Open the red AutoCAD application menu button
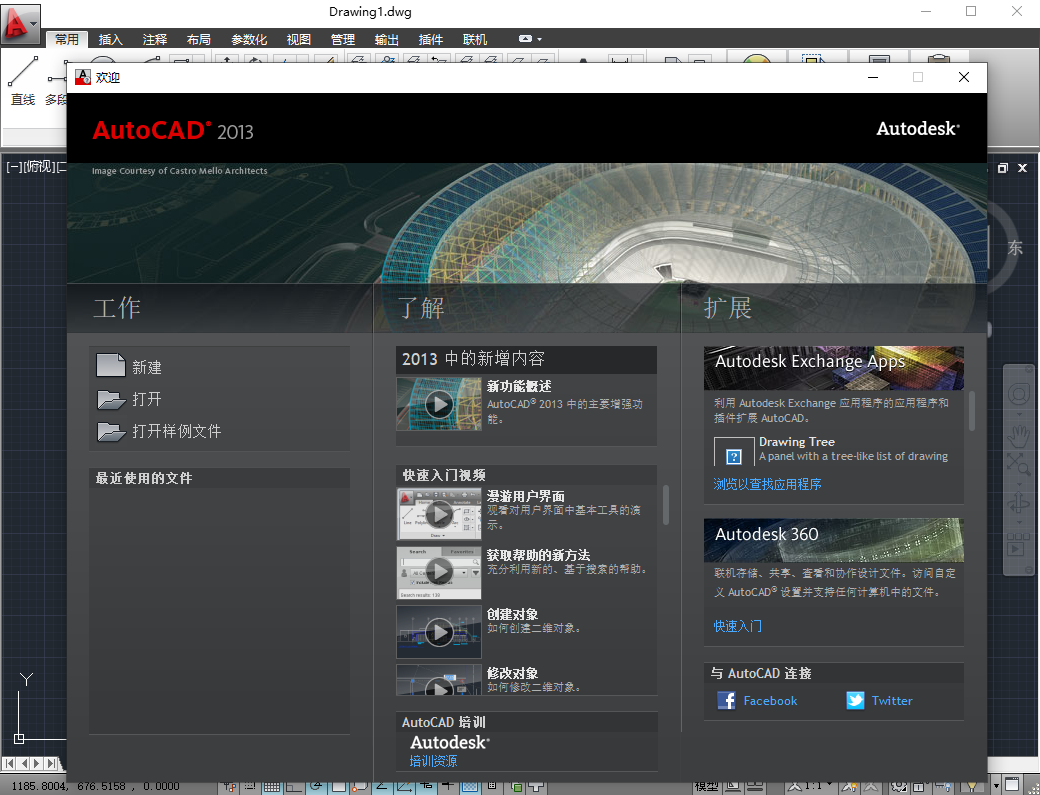This screenshot has width=1040, height=795. point(20,22)
